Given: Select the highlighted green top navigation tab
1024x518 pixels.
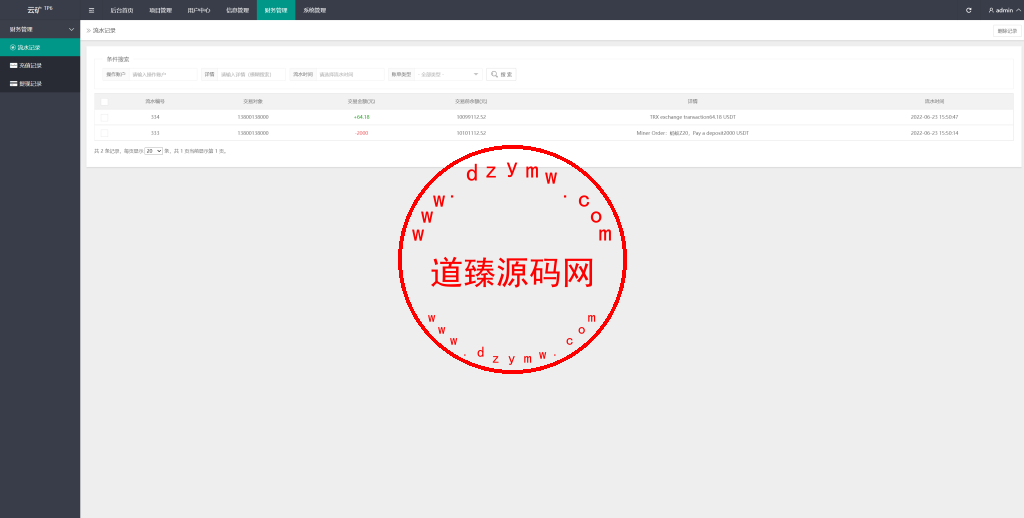Looking at the screenshot, I should tap(276, 10).
